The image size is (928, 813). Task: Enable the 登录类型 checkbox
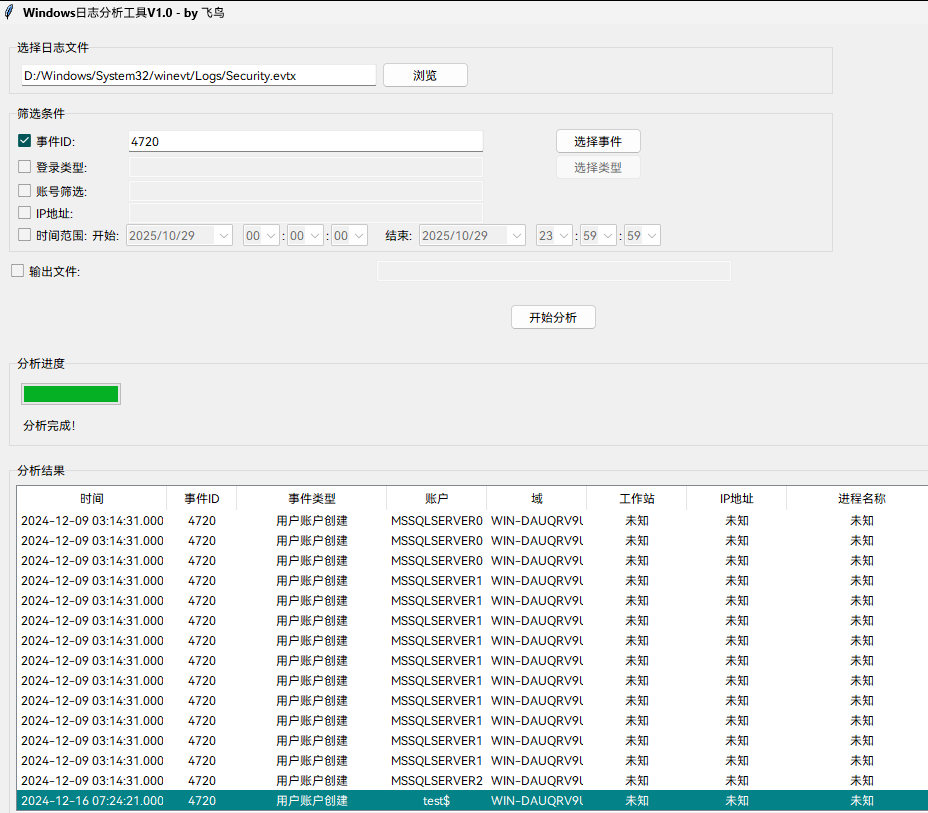(x=24, y=167)
